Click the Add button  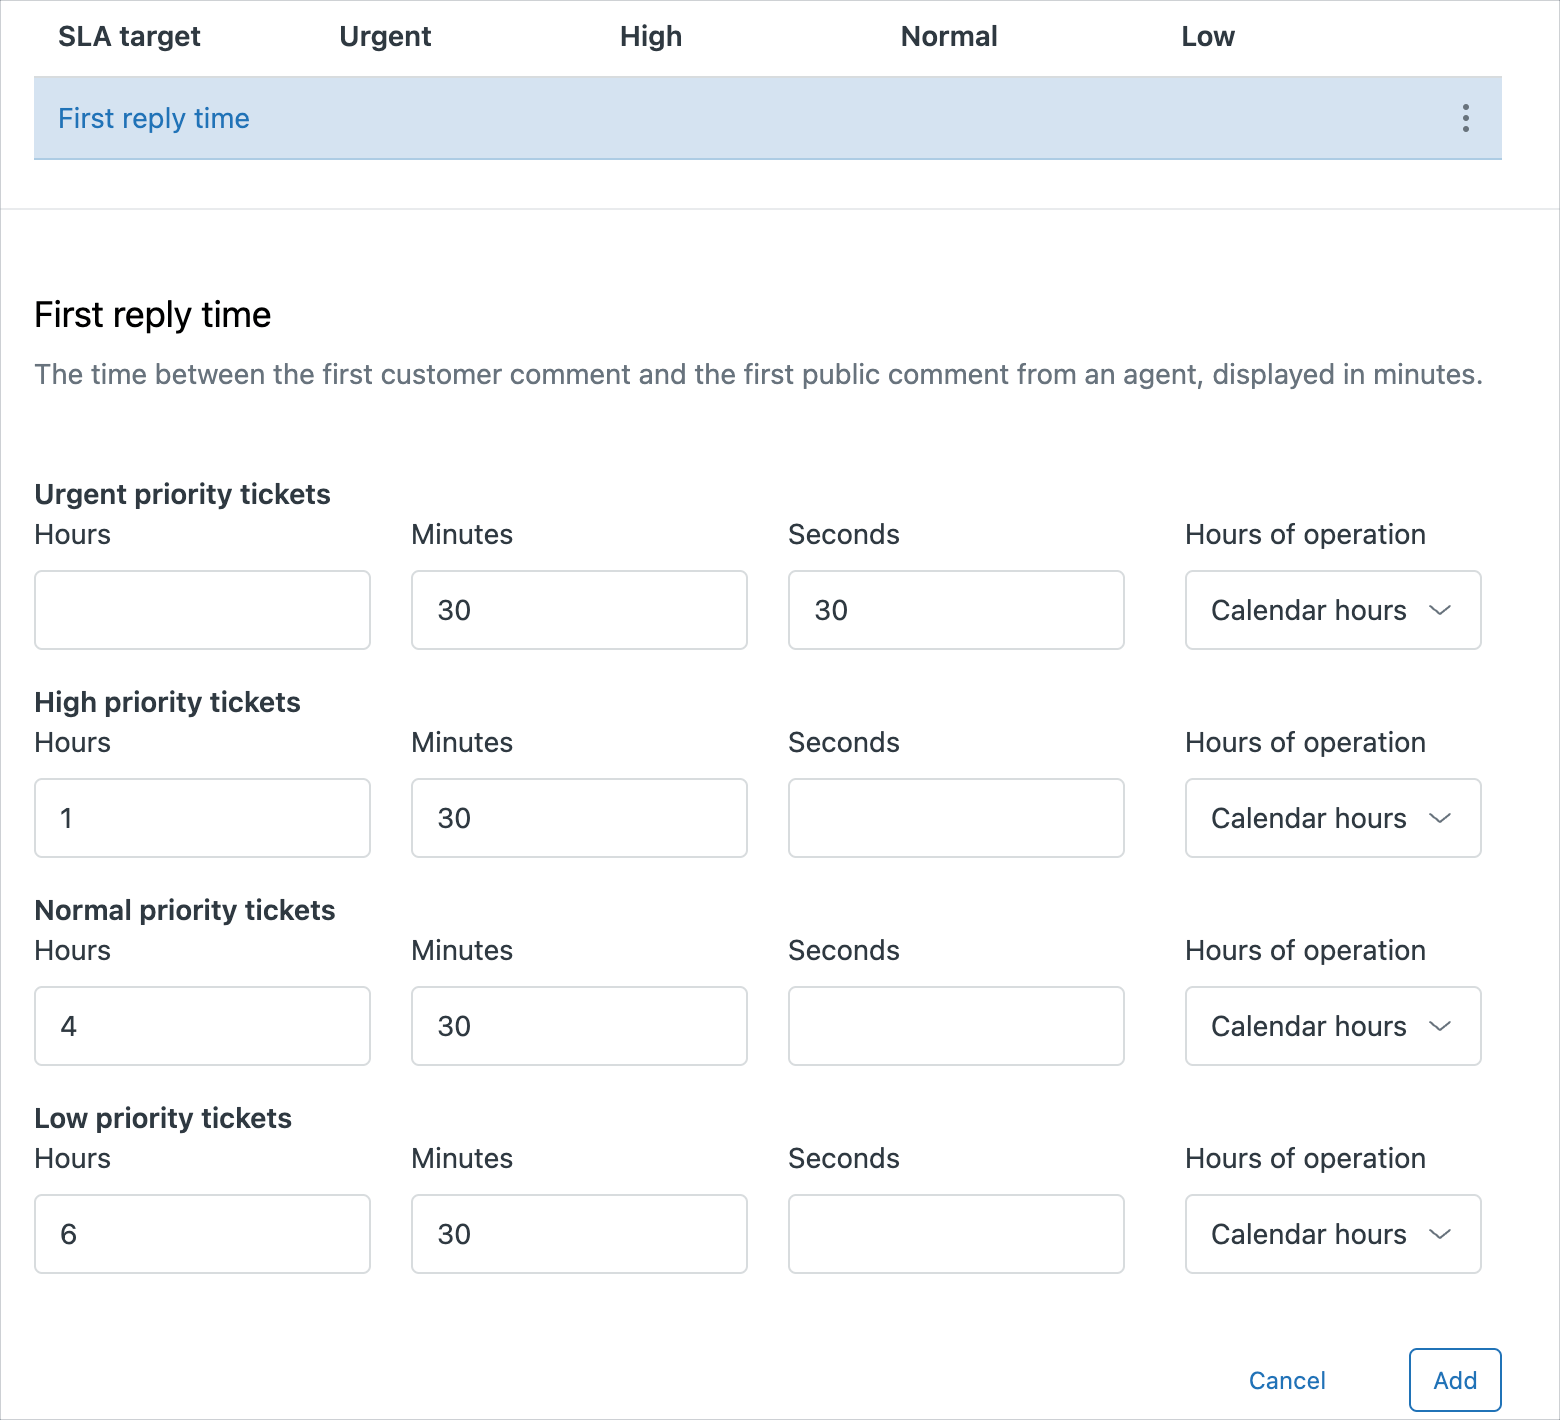point(1454,1380)
